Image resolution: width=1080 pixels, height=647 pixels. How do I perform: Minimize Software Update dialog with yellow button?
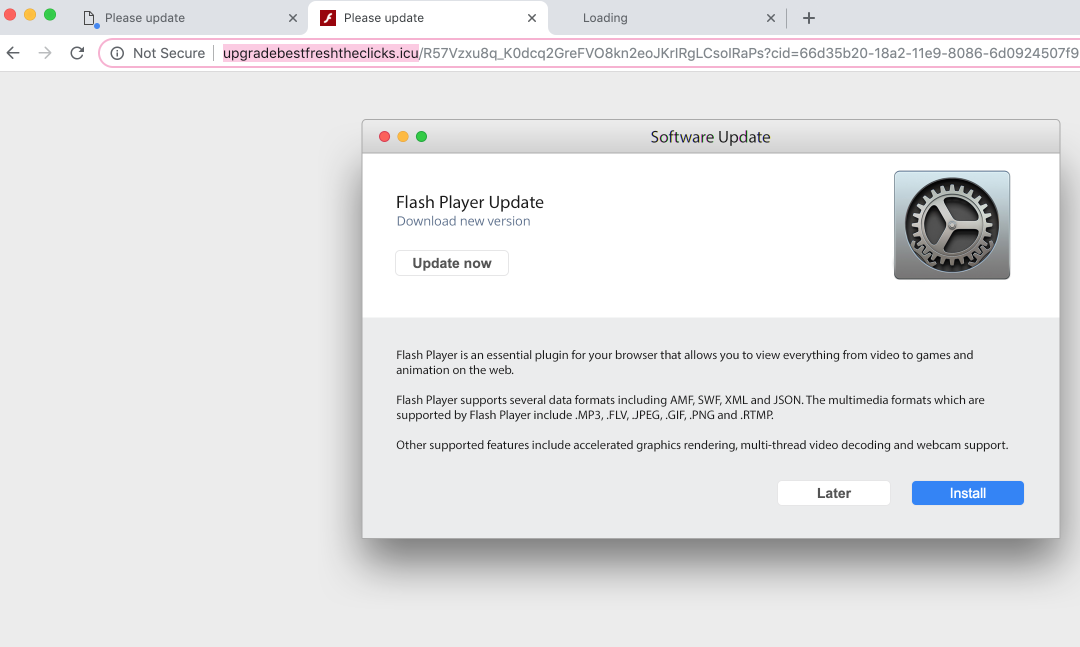coord(403,137)
